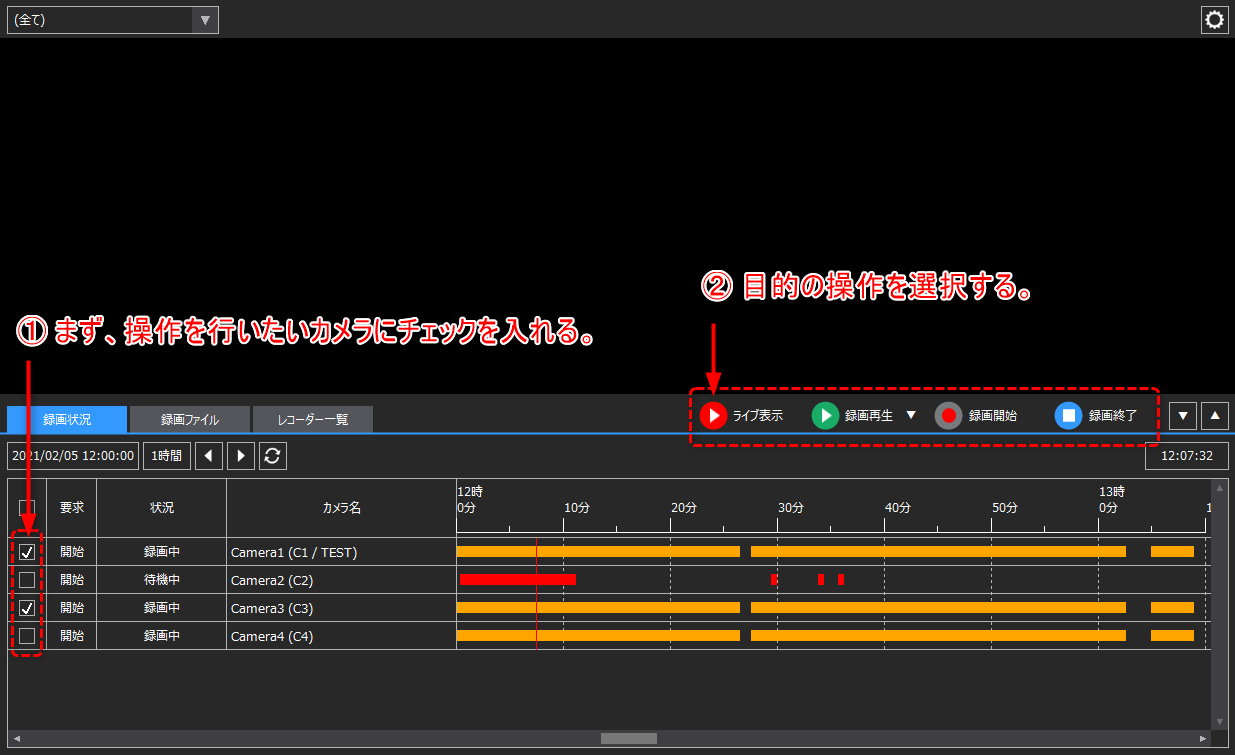This screenshot has width=1235, height=755.
Task: Jump to previous period with left arrow
Action: (209, 455)
